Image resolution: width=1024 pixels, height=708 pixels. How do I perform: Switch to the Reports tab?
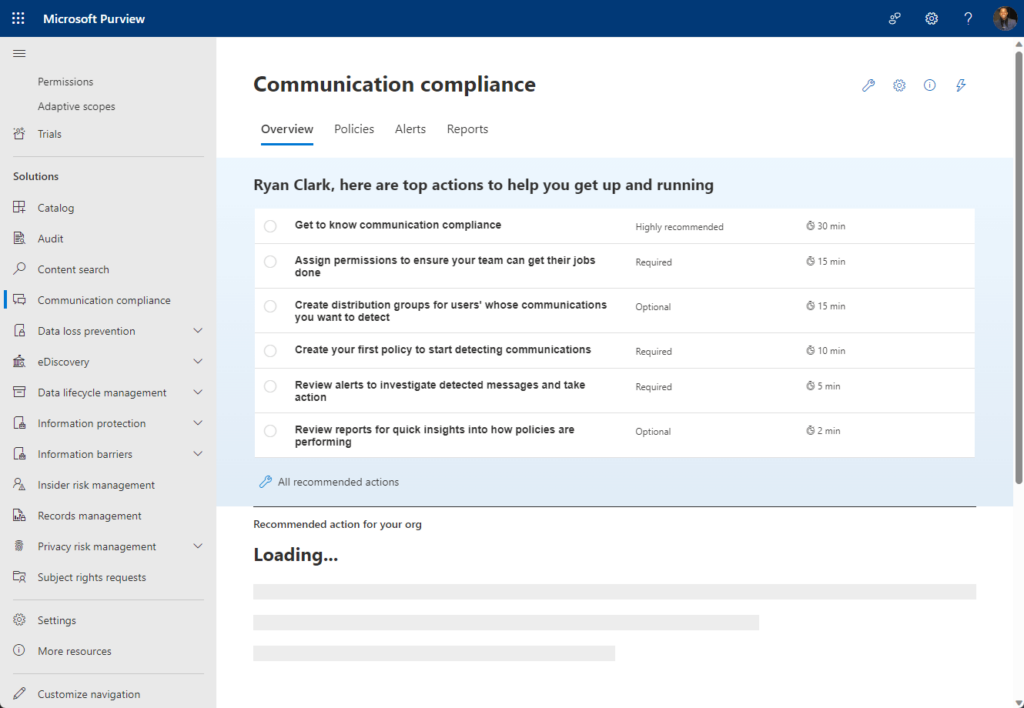(x=468, y=129)
